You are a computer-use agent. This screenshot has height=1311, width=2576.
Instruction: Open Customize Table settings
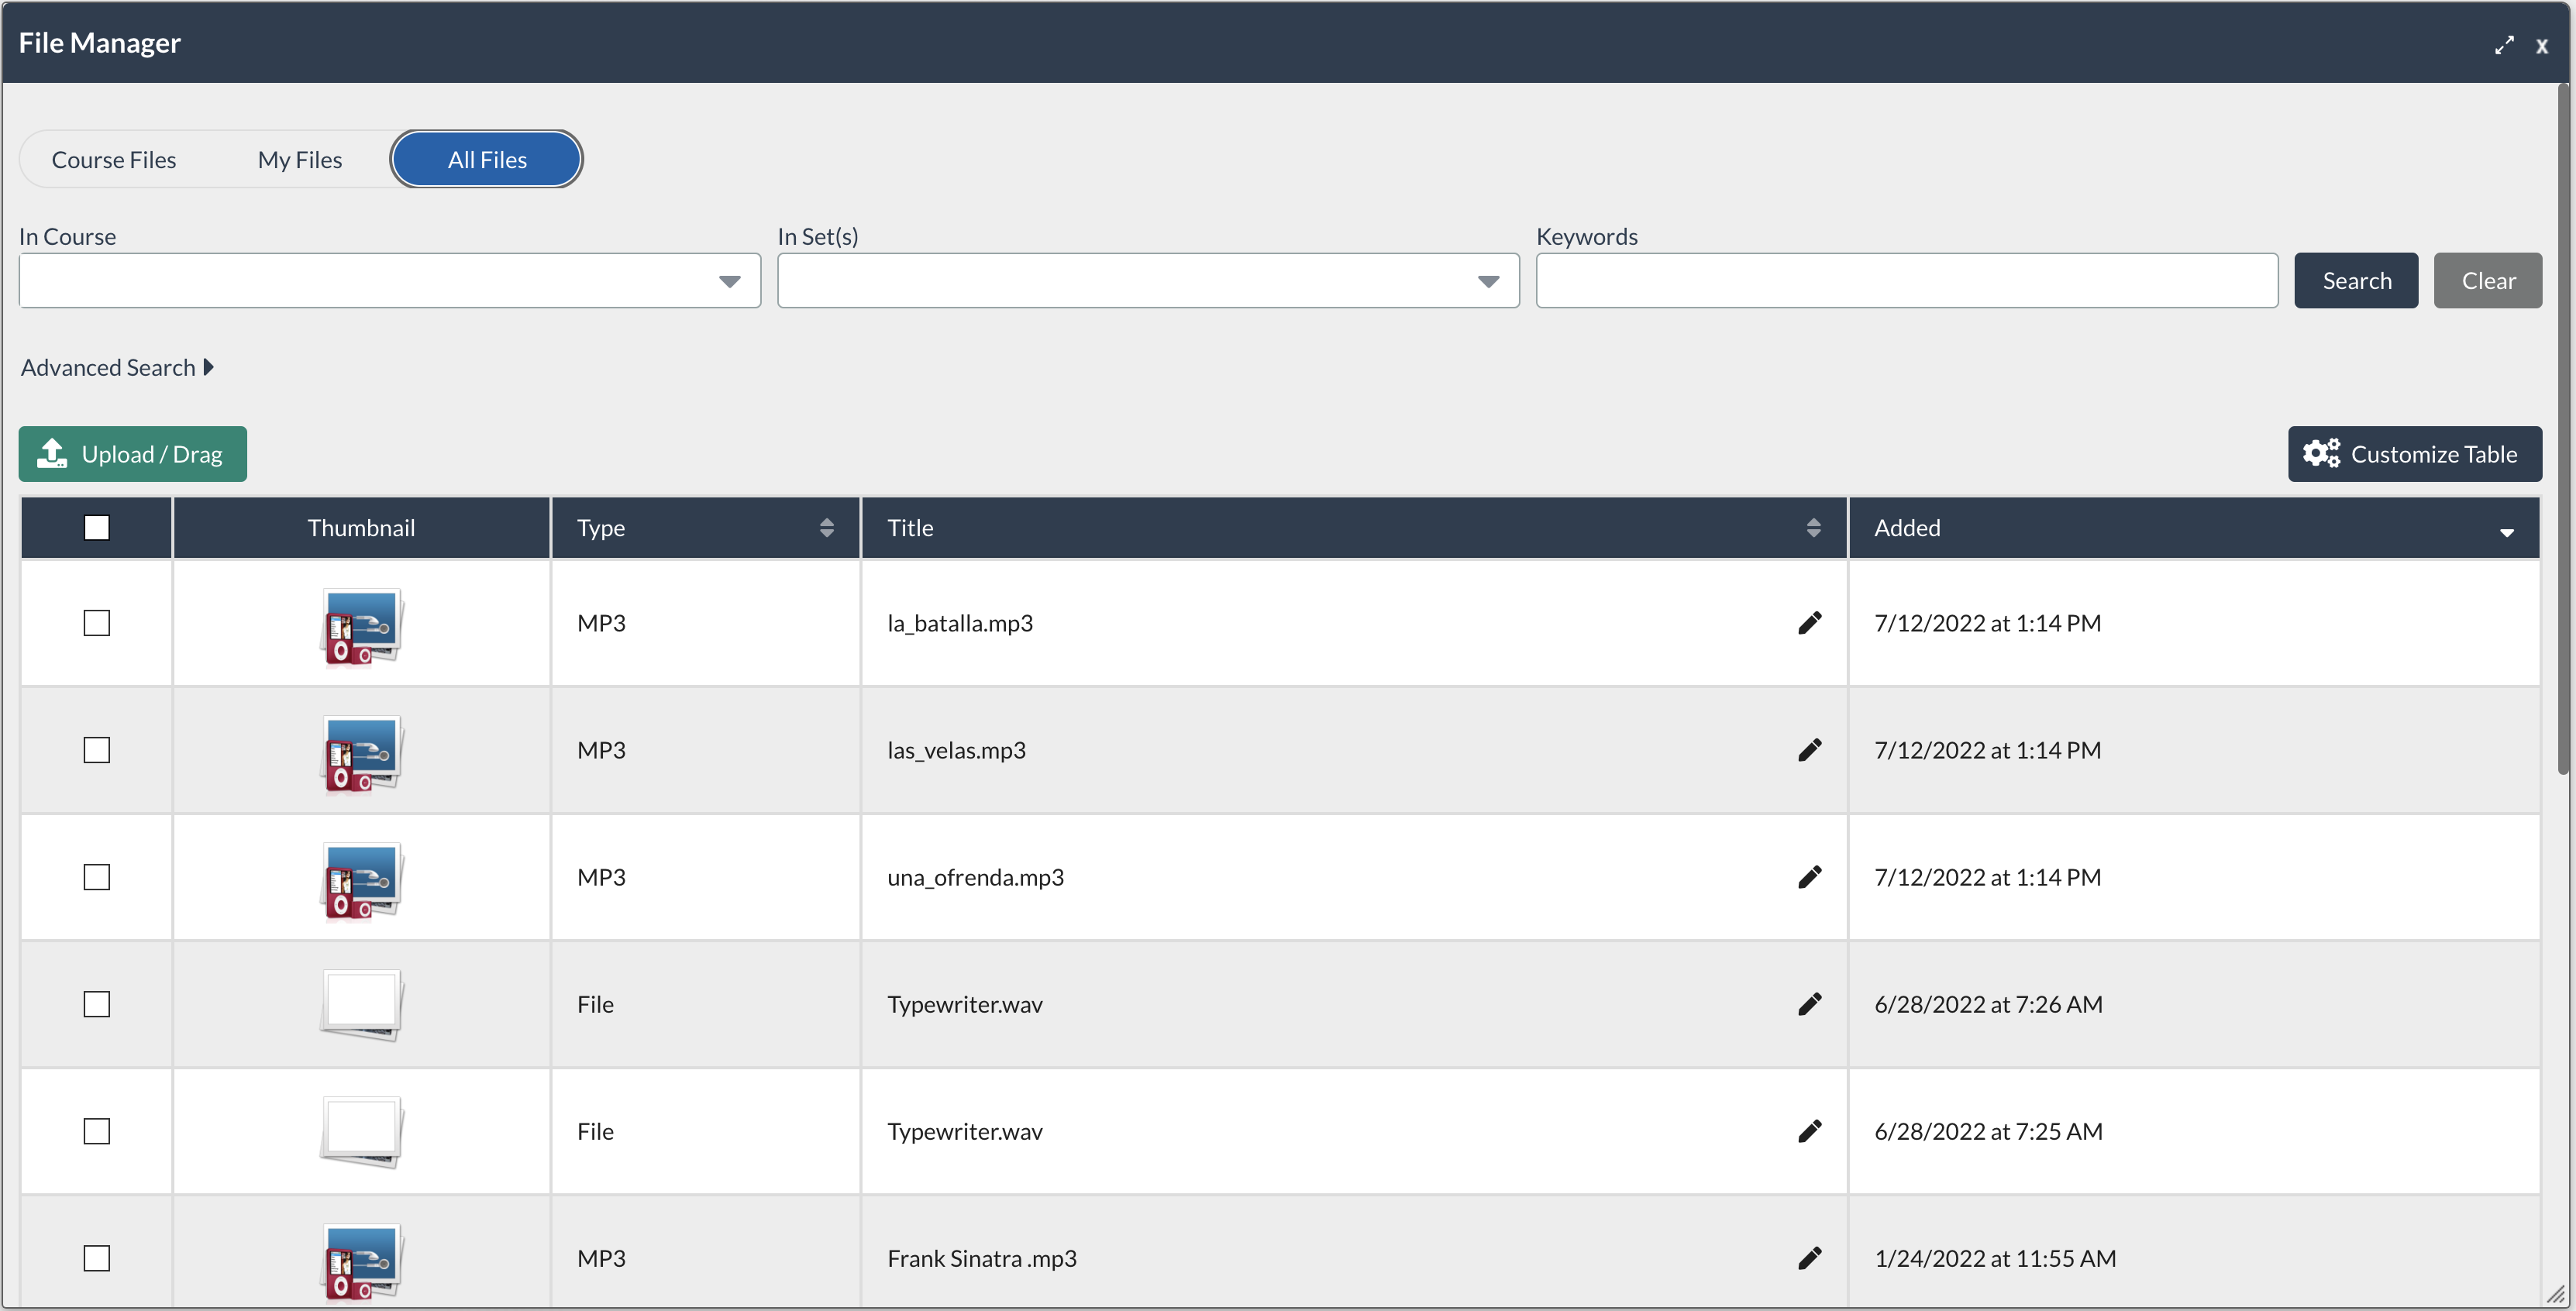(2414, 454)
